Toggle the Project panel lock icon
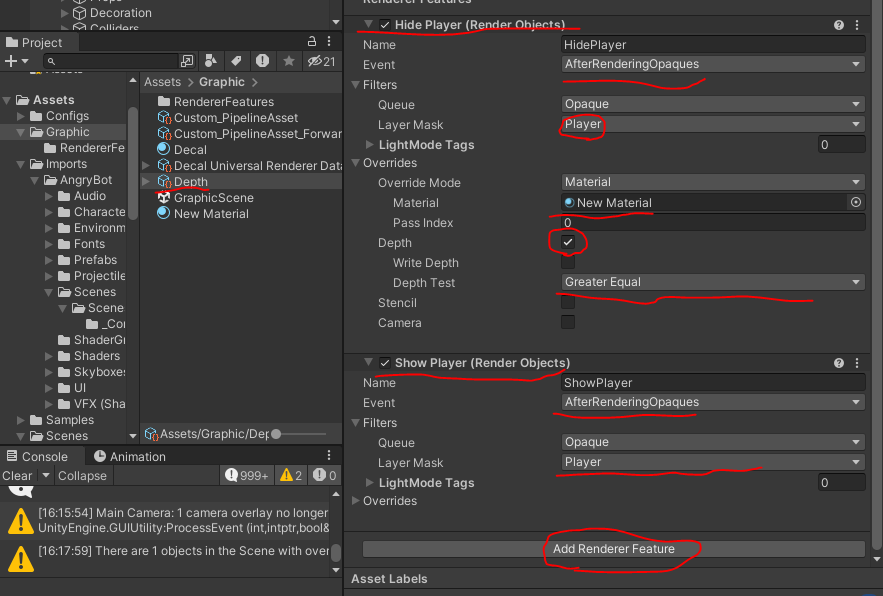This screenshot has width=883, height=596. [x=311, y=42]
